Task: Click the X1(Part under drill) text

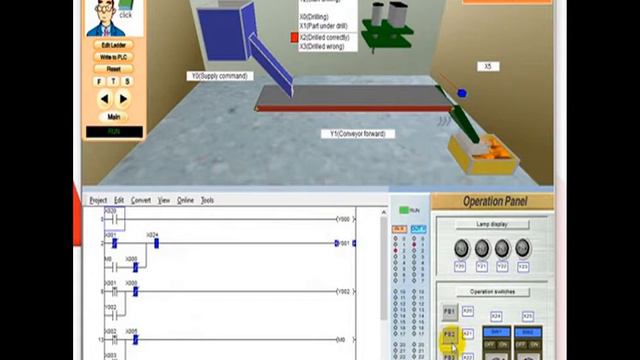Action: pyautogui.click(x=323, y=26)
